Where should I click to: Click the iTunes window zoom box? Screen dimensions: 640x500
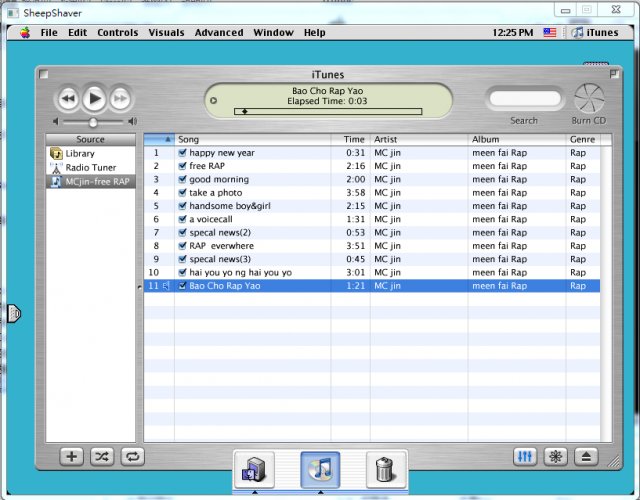click(x=614, y=74)
